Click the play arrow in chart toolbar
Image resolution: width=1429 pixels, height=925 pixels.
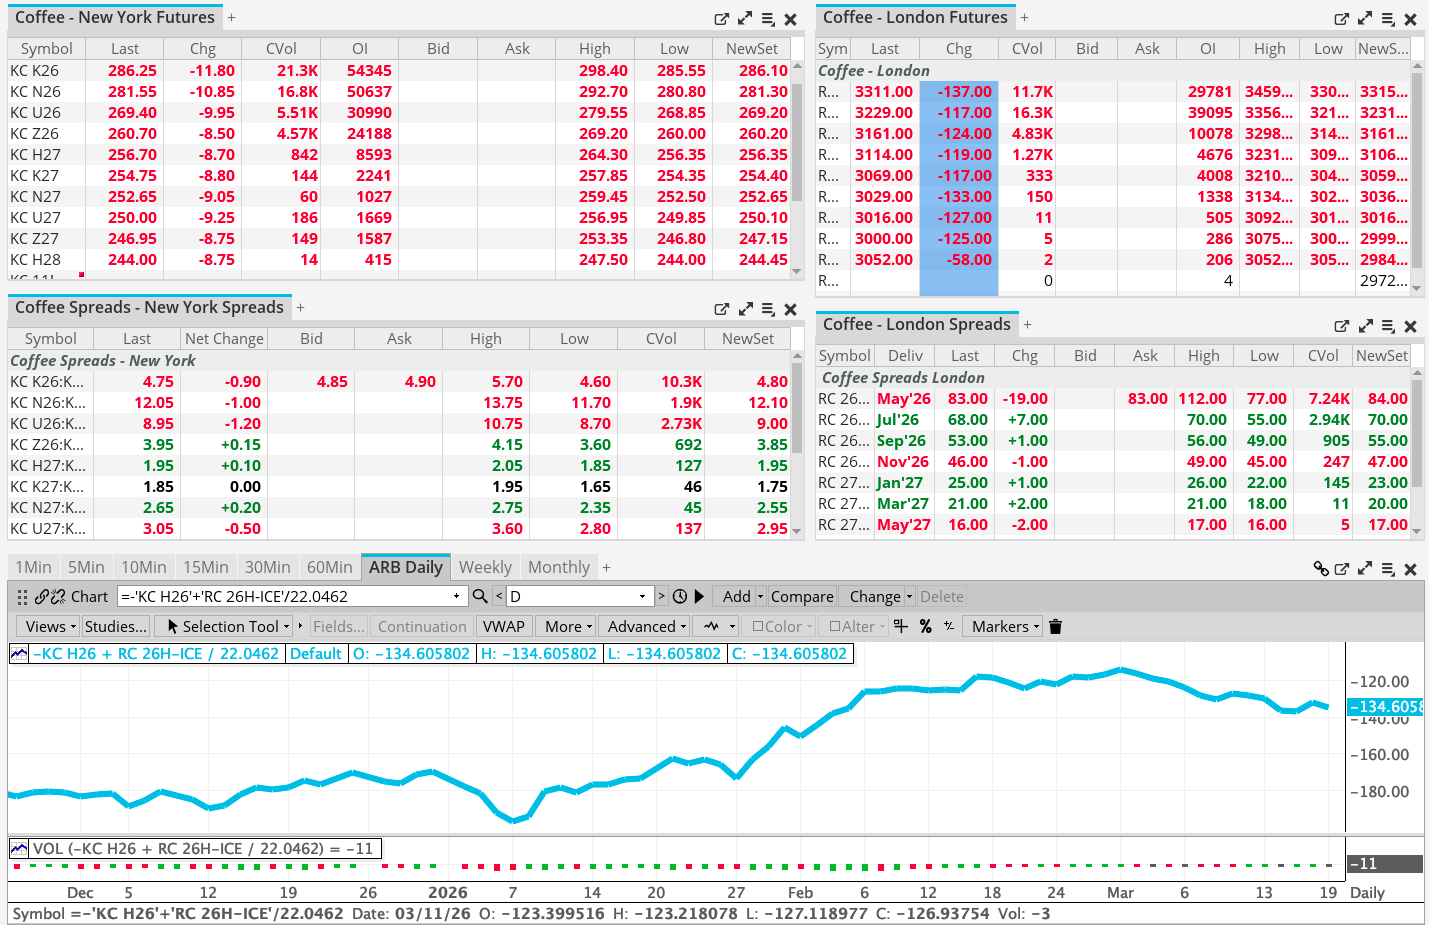[699, 596]
